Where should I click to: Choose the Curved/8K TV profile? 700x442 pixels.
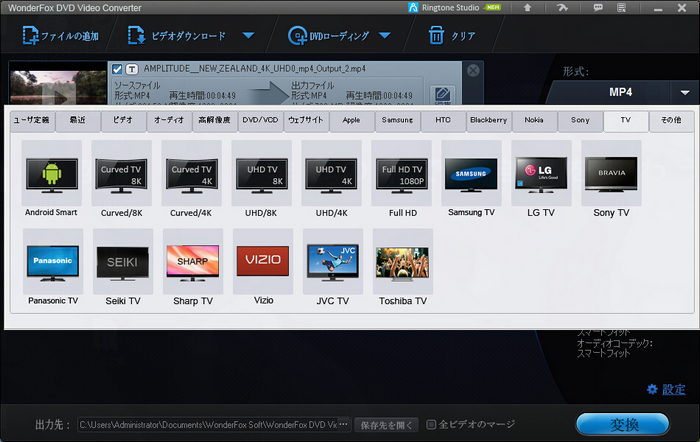click(121, 179)
